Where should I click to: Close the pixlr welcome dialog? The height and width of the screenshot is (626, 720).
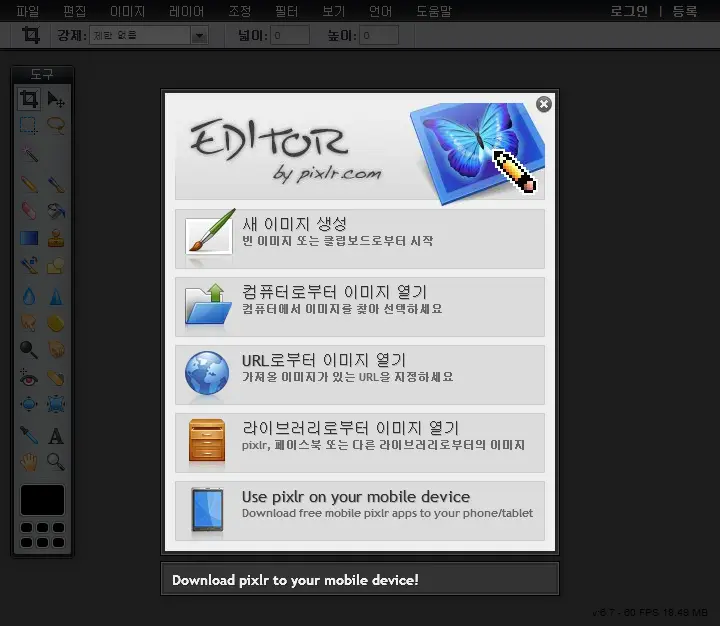coord(543,104)
